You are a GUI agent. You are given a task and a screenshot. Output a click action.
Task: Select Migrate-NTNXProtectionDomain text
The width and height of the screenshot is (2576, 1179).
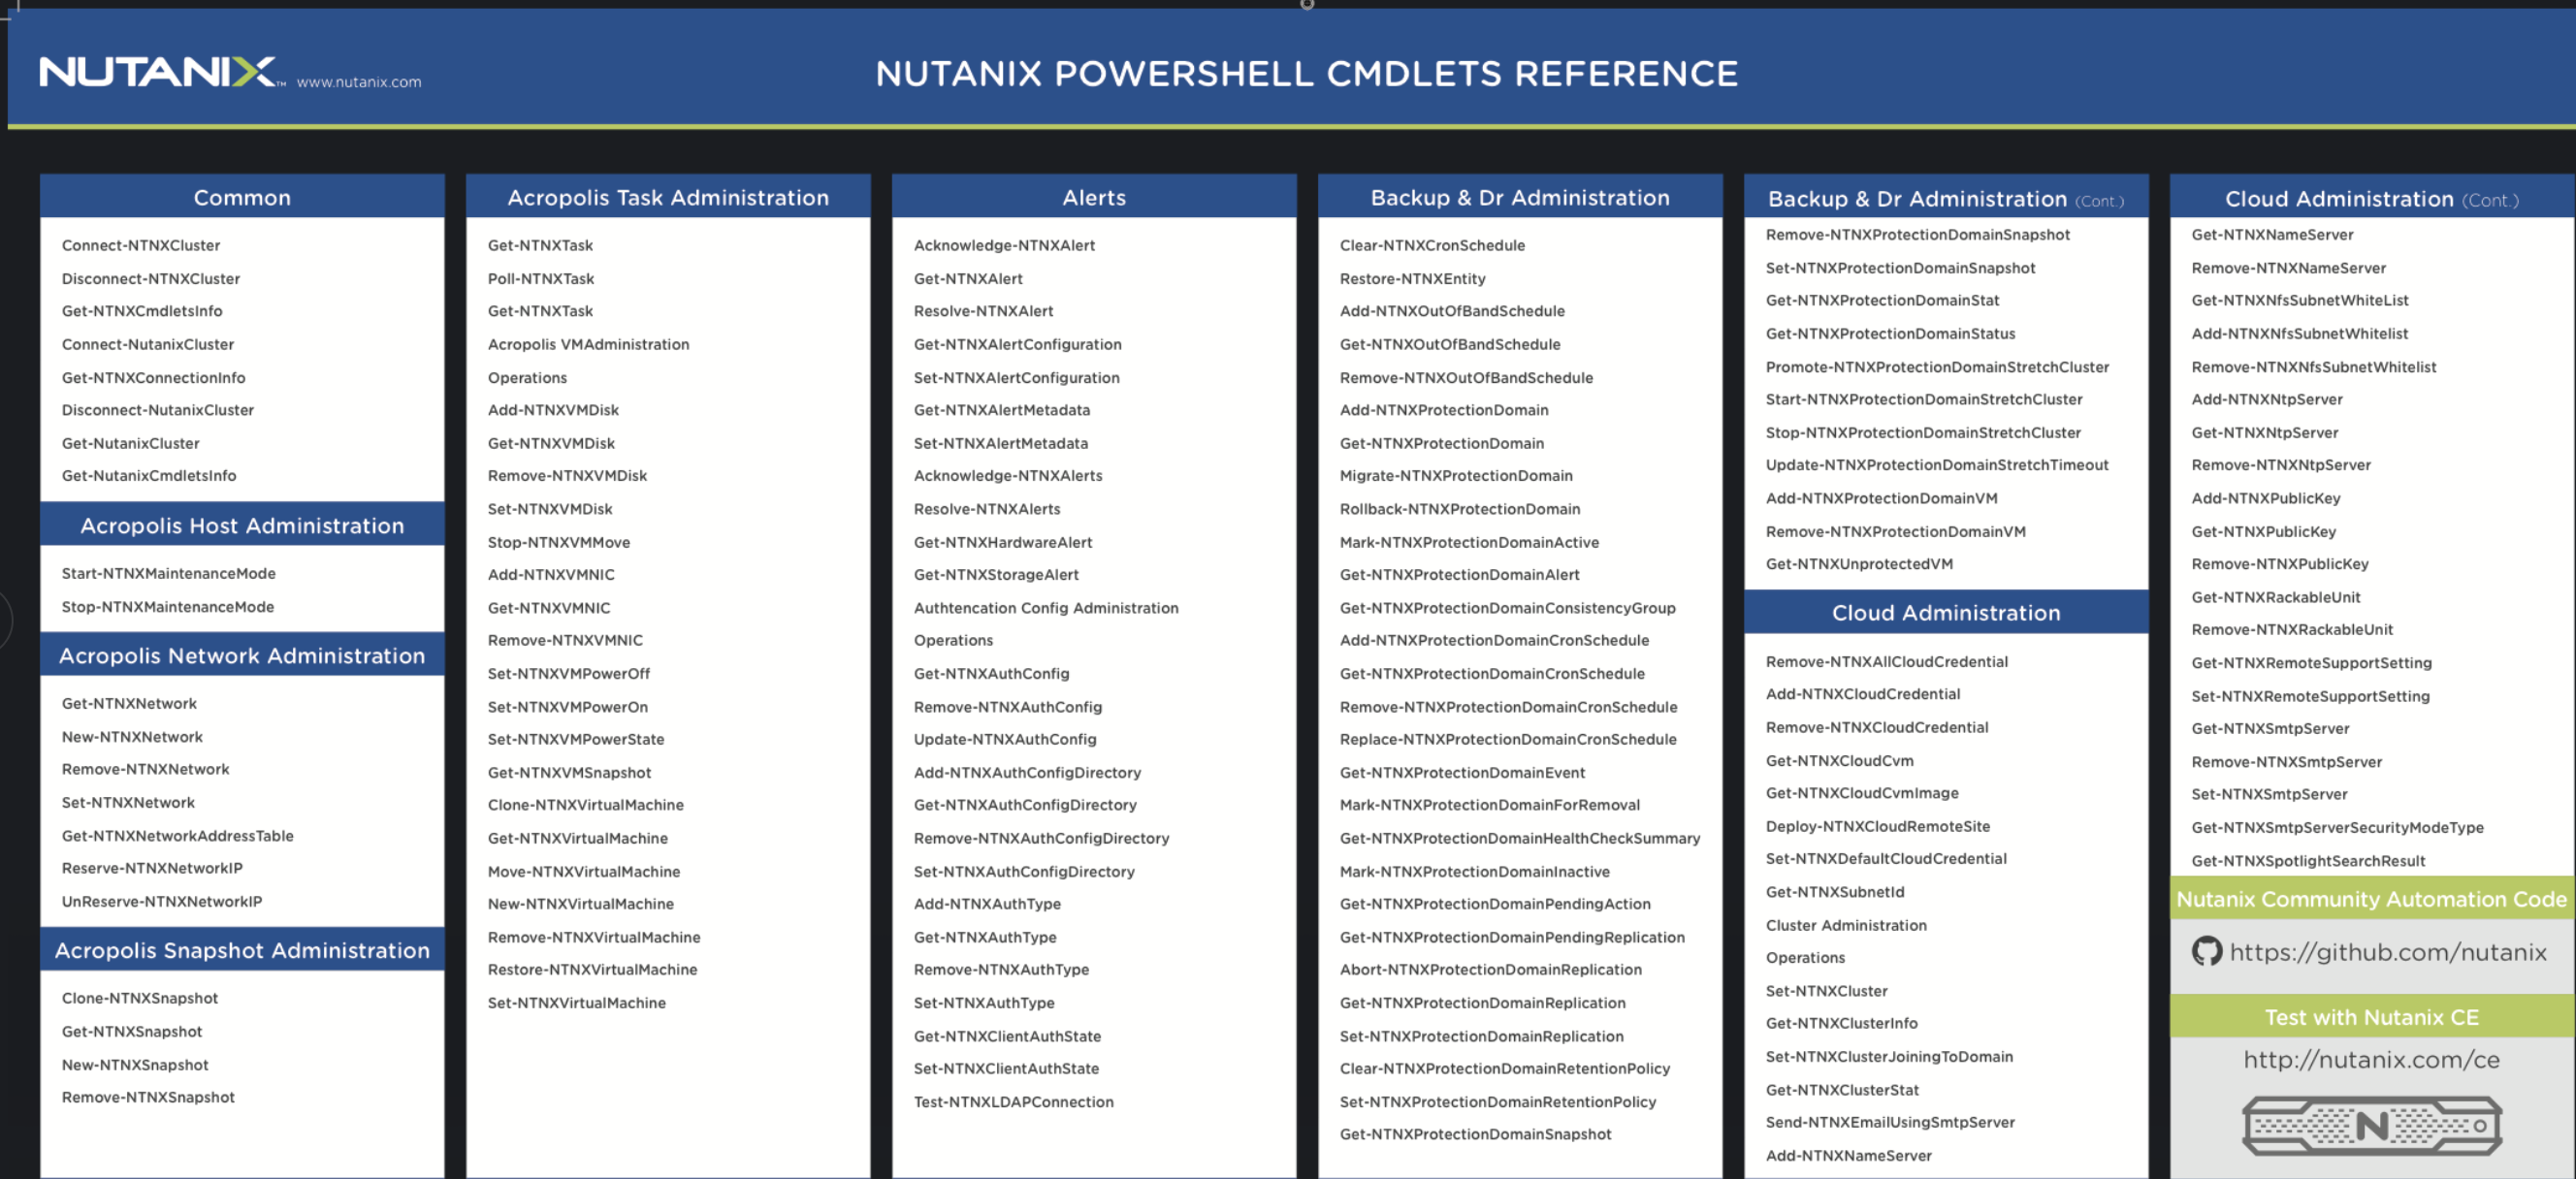click(1456, 475)
